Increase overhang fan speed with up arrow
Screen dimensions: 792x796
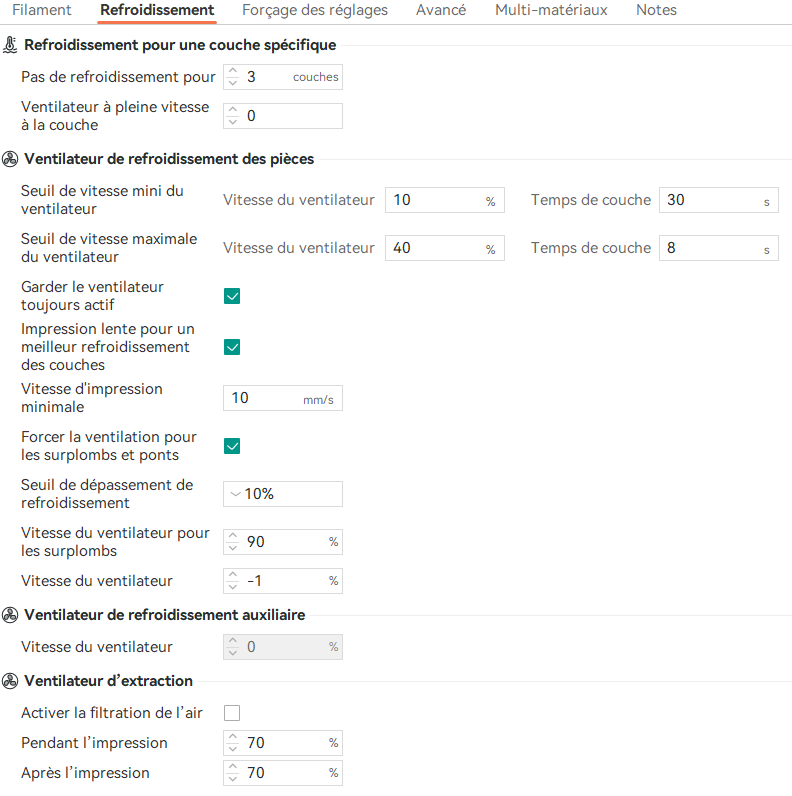tap(233, 537)
